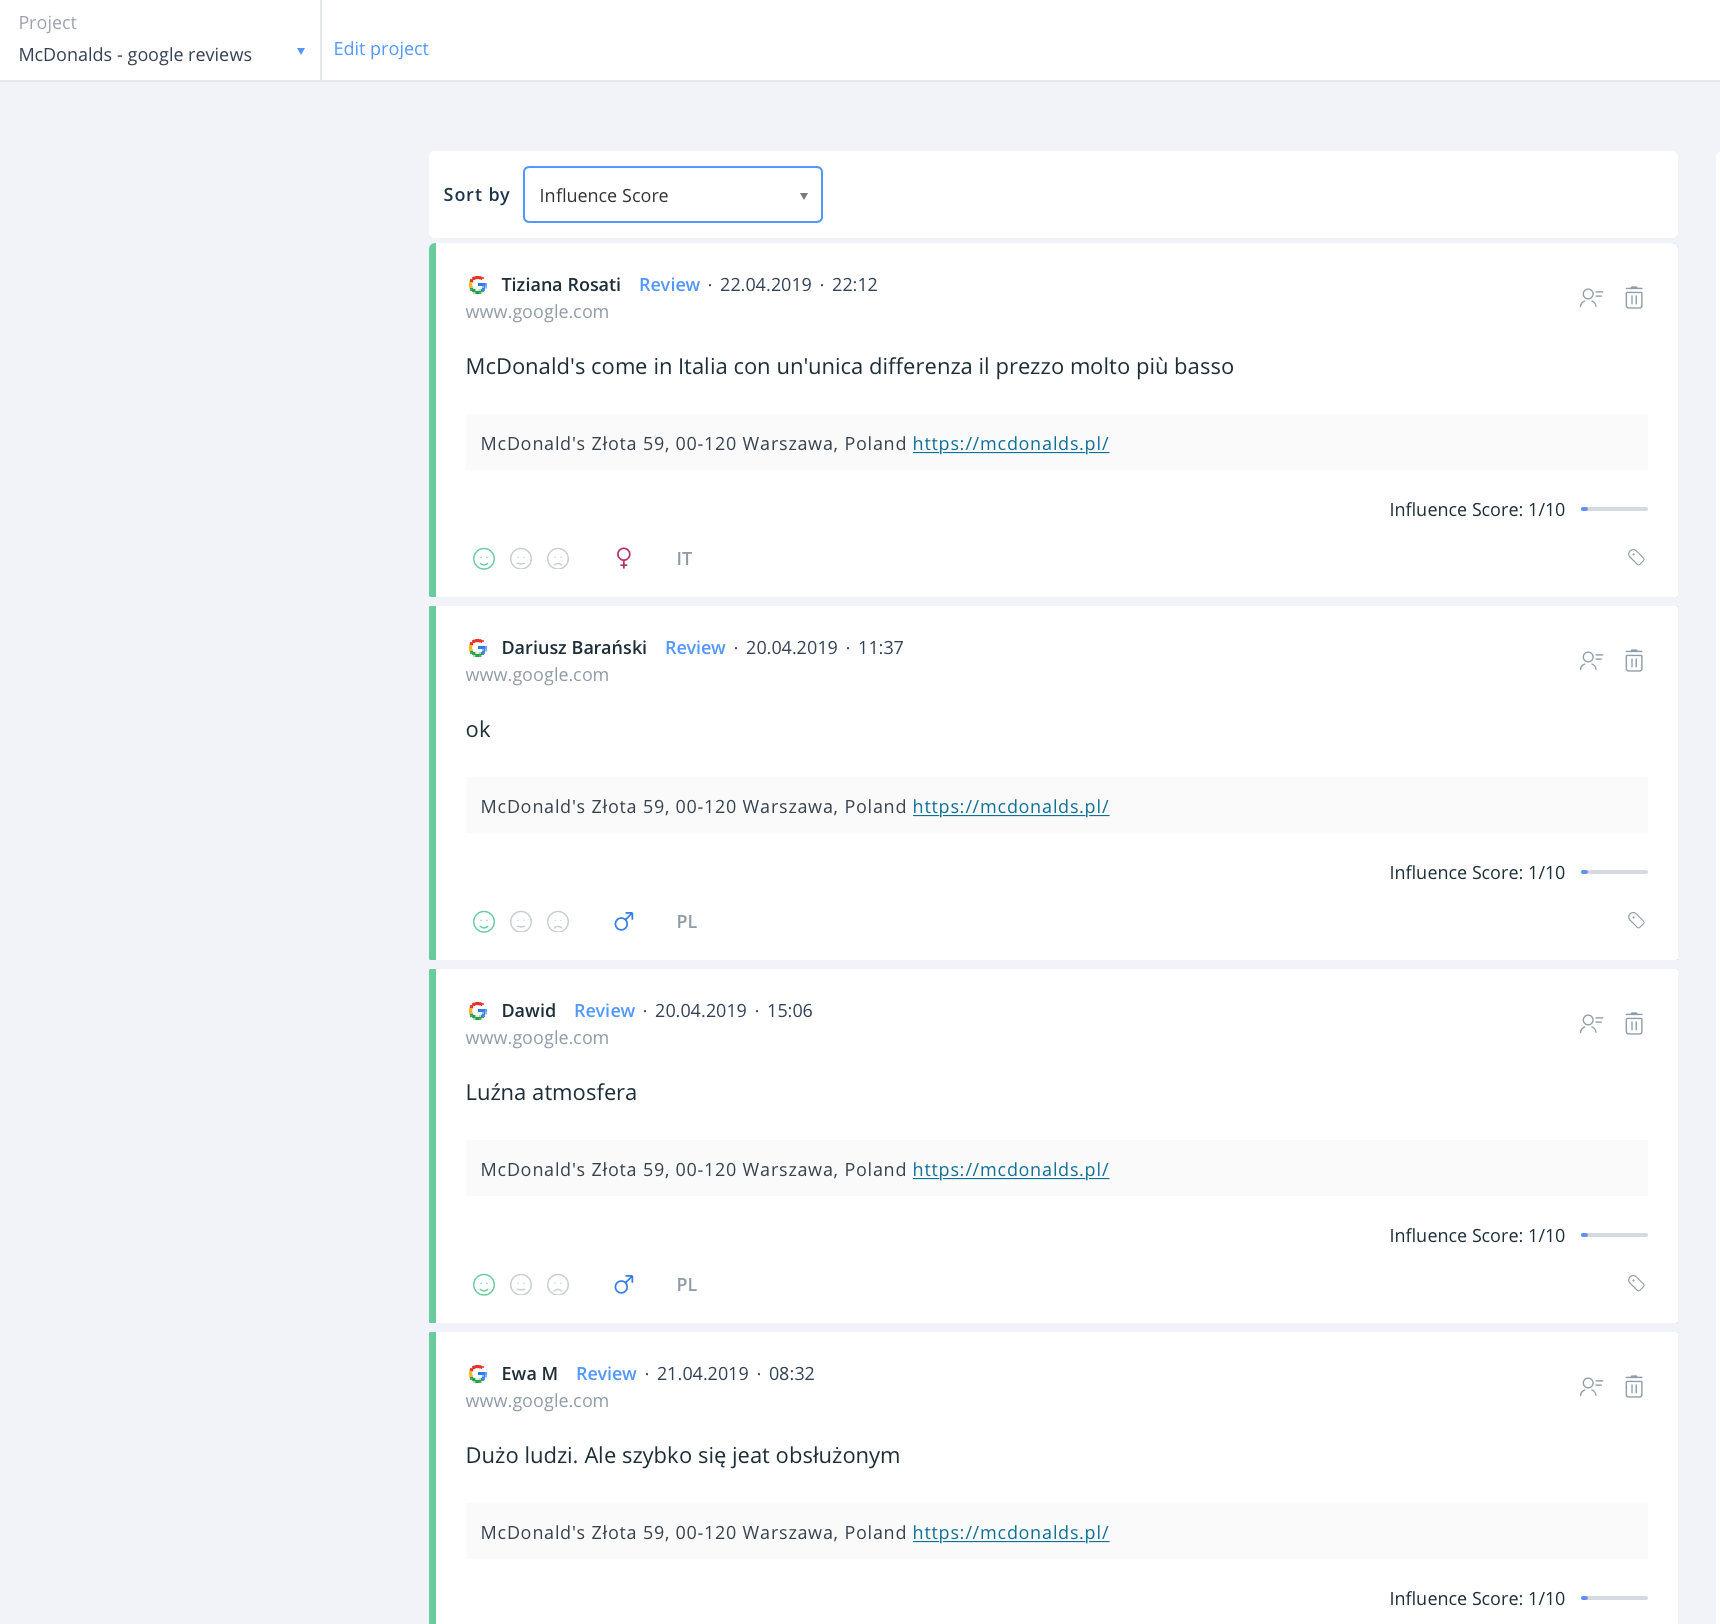Click female gender icon on Tiziana Rosati's review
Screen dimensions: 1720x1624
pyautogui.click(x=624, y=558)
